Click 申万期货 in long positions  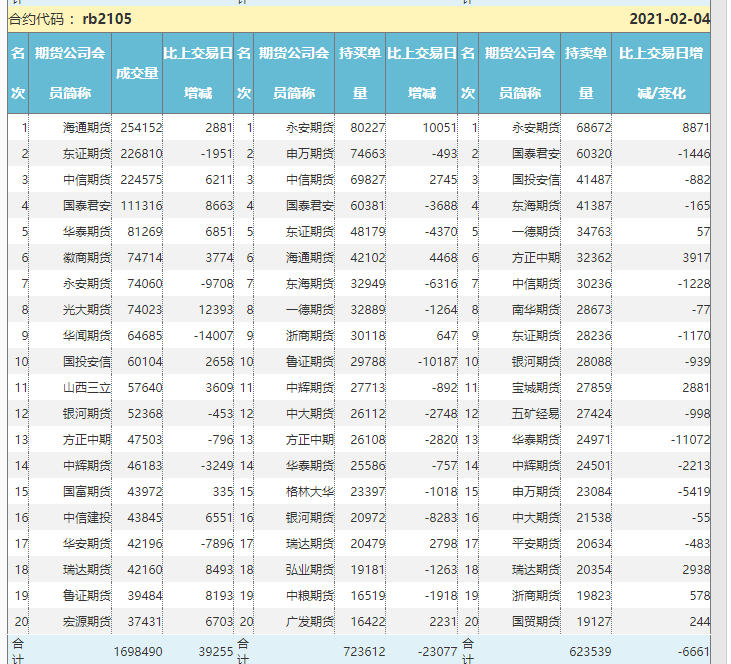(x=310, y=154)
